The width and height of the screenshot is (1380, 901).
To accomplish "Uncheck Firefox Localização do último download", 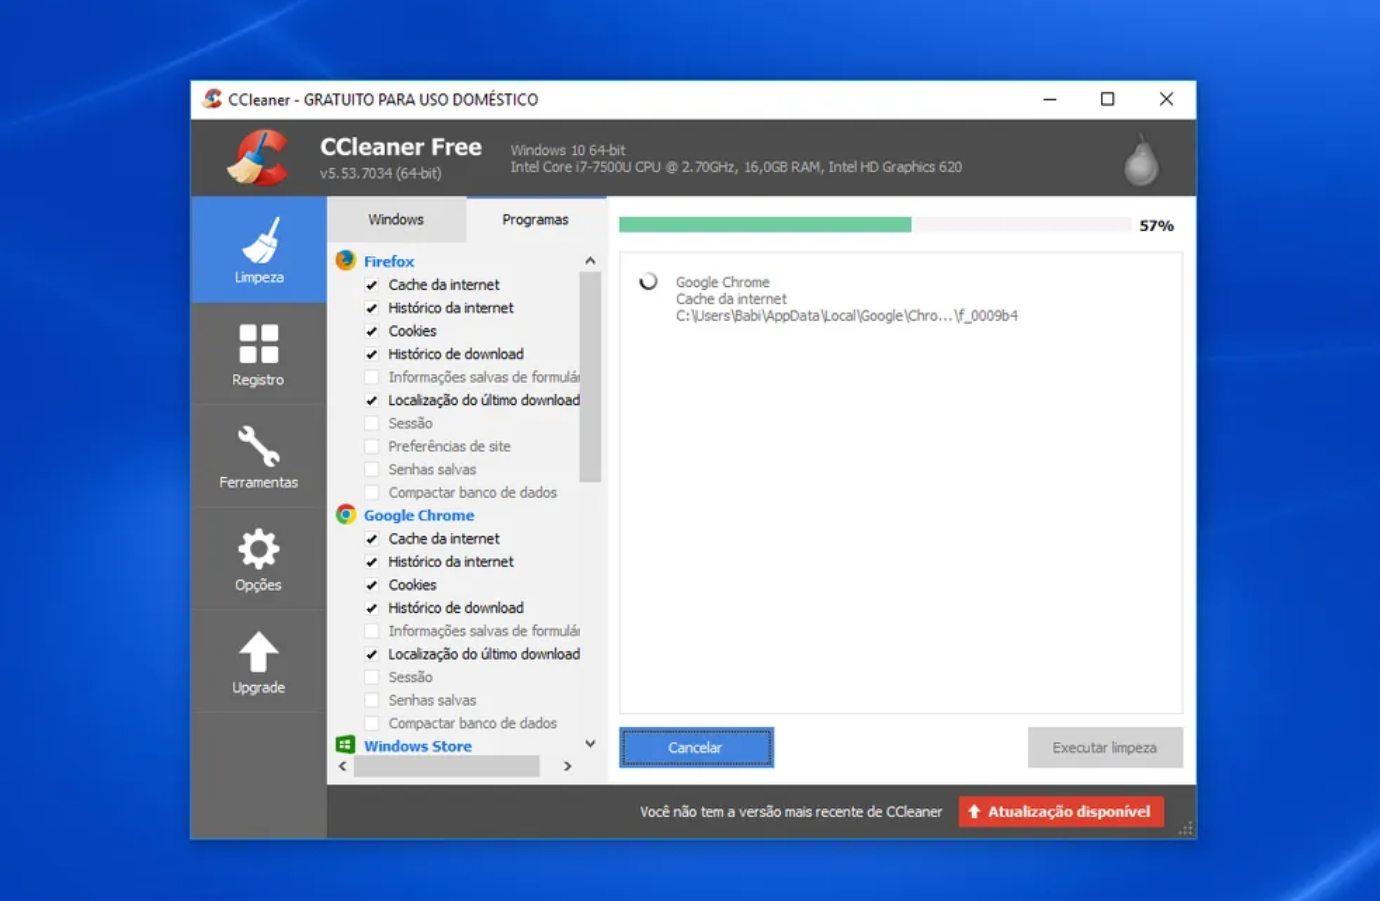I will 372,400.
